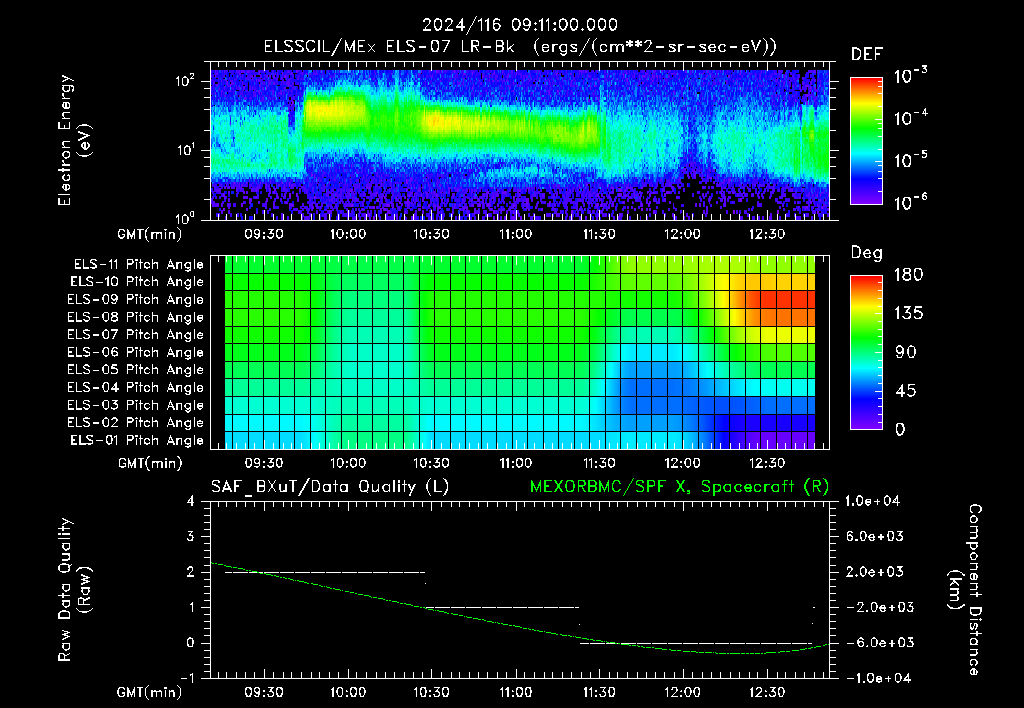Click the 180 degree color bar label
1024x708 pixels.
(x=908, y=274)
